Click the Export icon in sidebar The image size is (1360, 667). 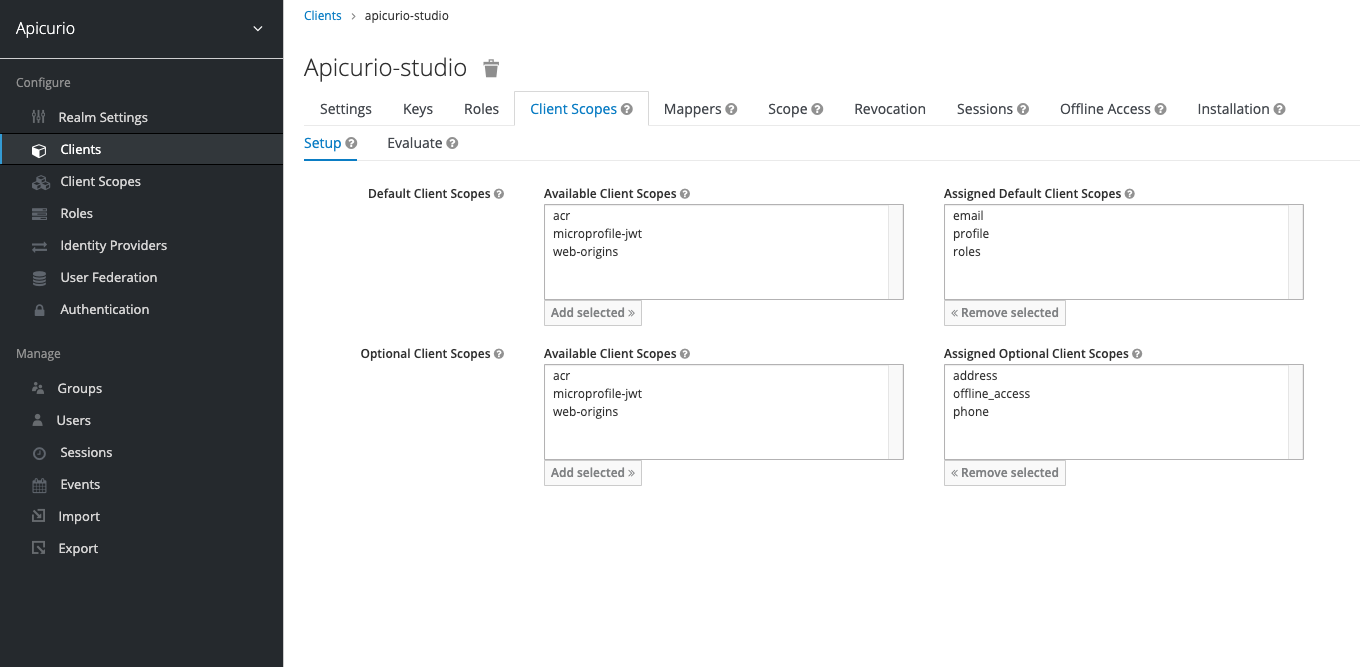pyautogui.click(x=39, y=548)
